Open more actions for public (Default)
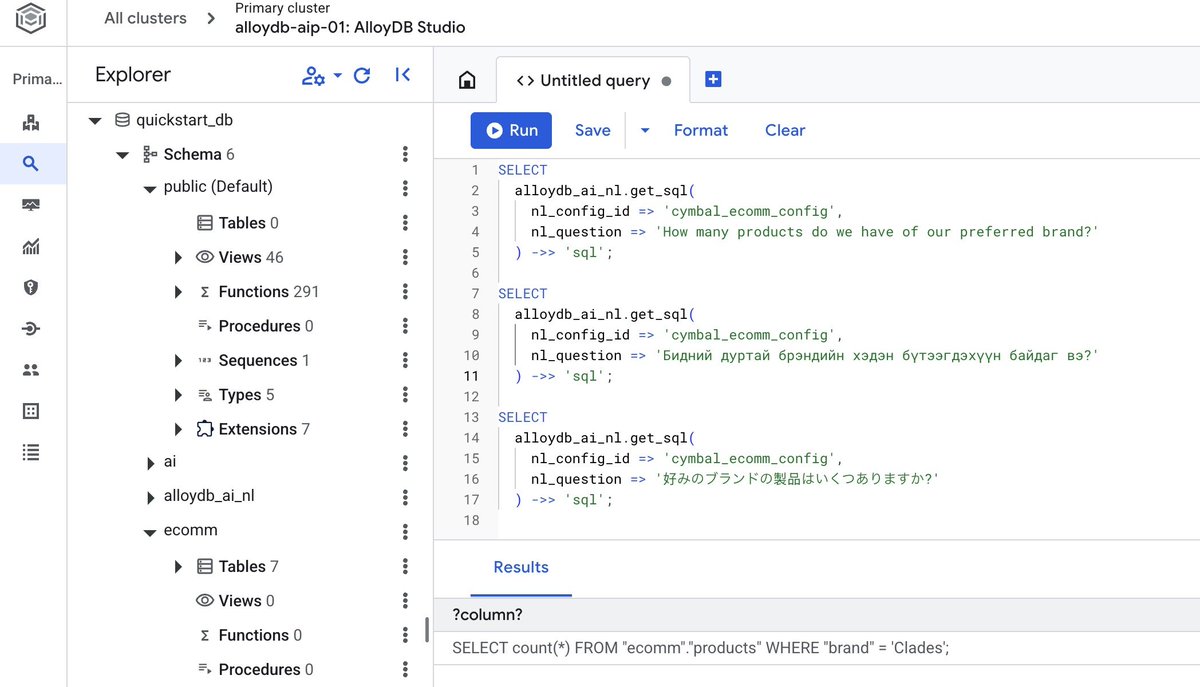The height and width of the screenshot is (687, 1200). coord(405,188)
